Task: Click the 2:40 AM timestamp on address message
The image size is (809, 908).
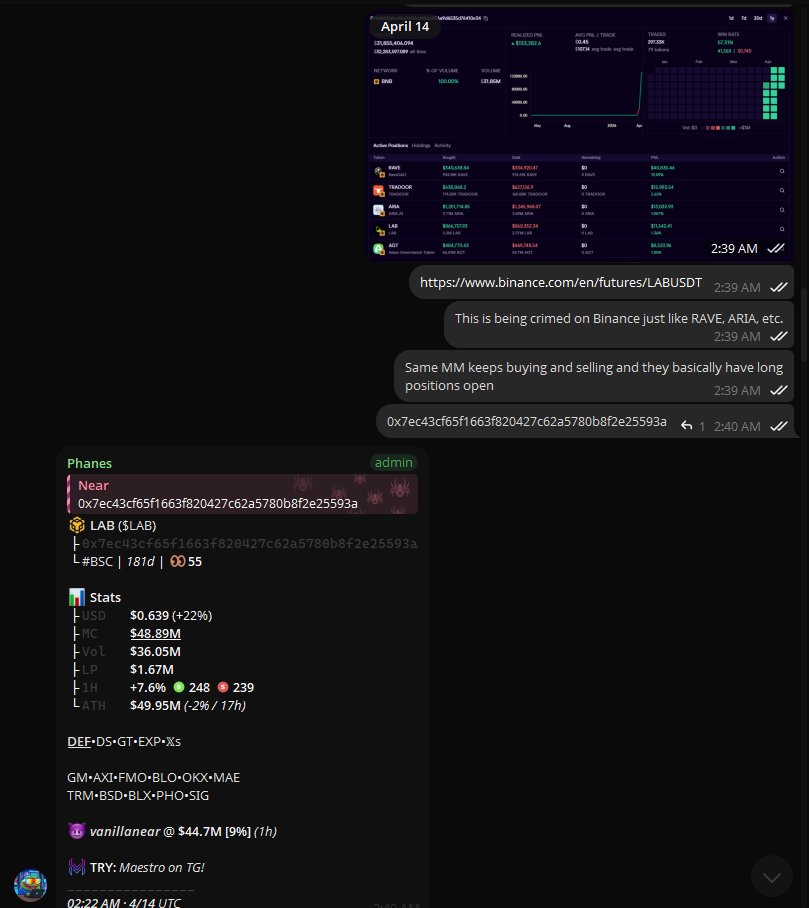Action: click(x=737, y=427)
